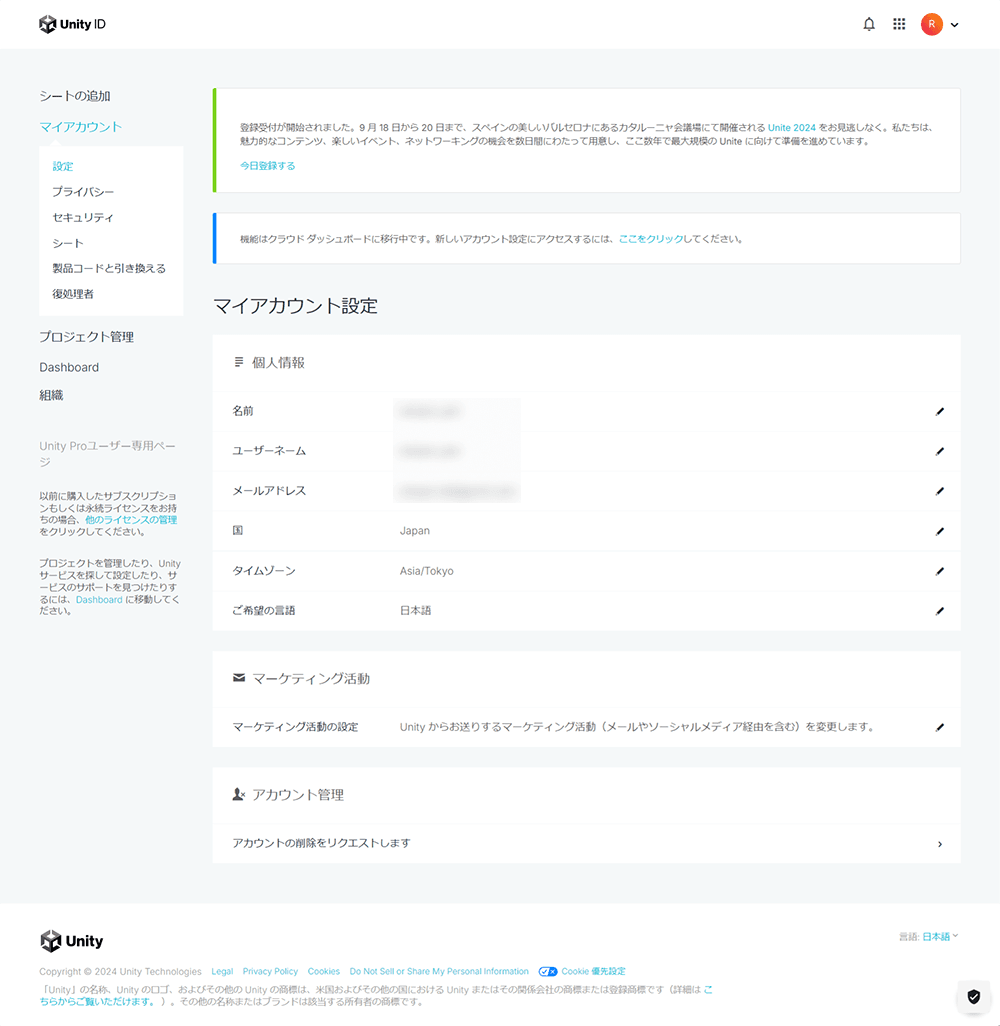This screenshot has width=1000, height=1026.
Task: Select プライバシー in the sidebar
Action: pos(83,192)
